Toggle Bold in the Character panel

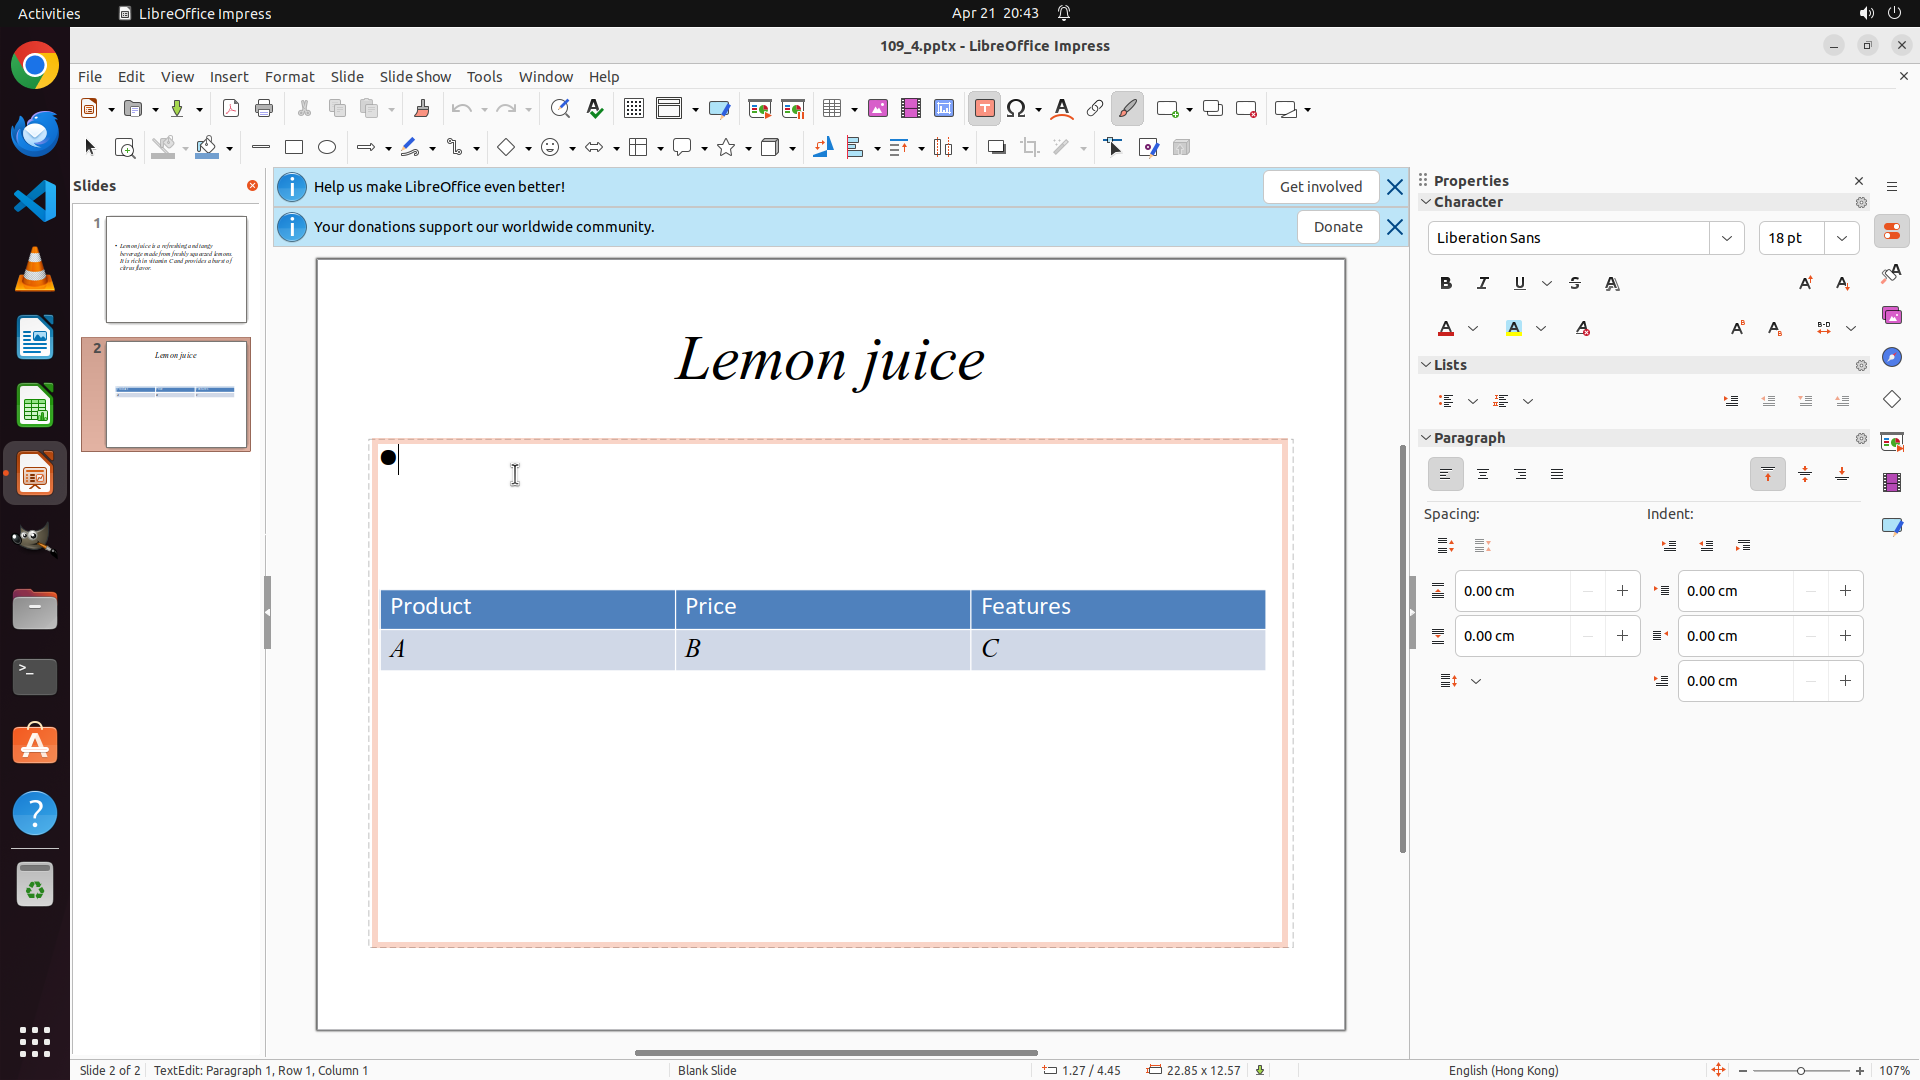1446,284
